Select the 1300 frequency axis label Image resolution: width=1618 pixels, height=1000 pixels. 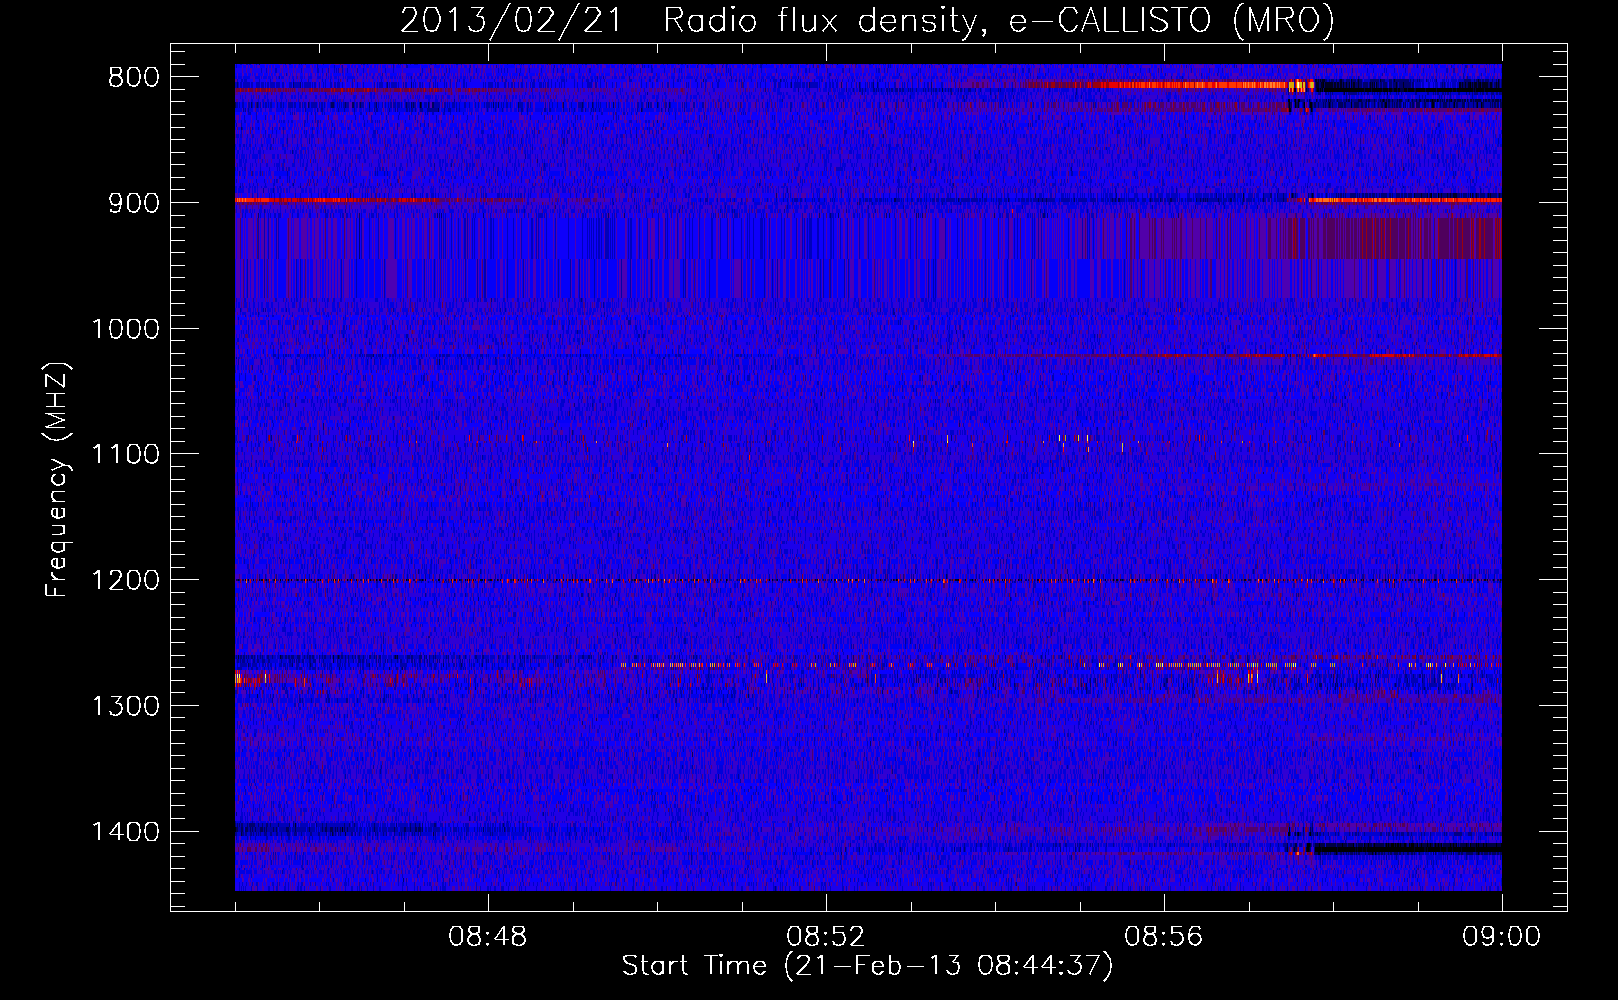tap(125, 707)
